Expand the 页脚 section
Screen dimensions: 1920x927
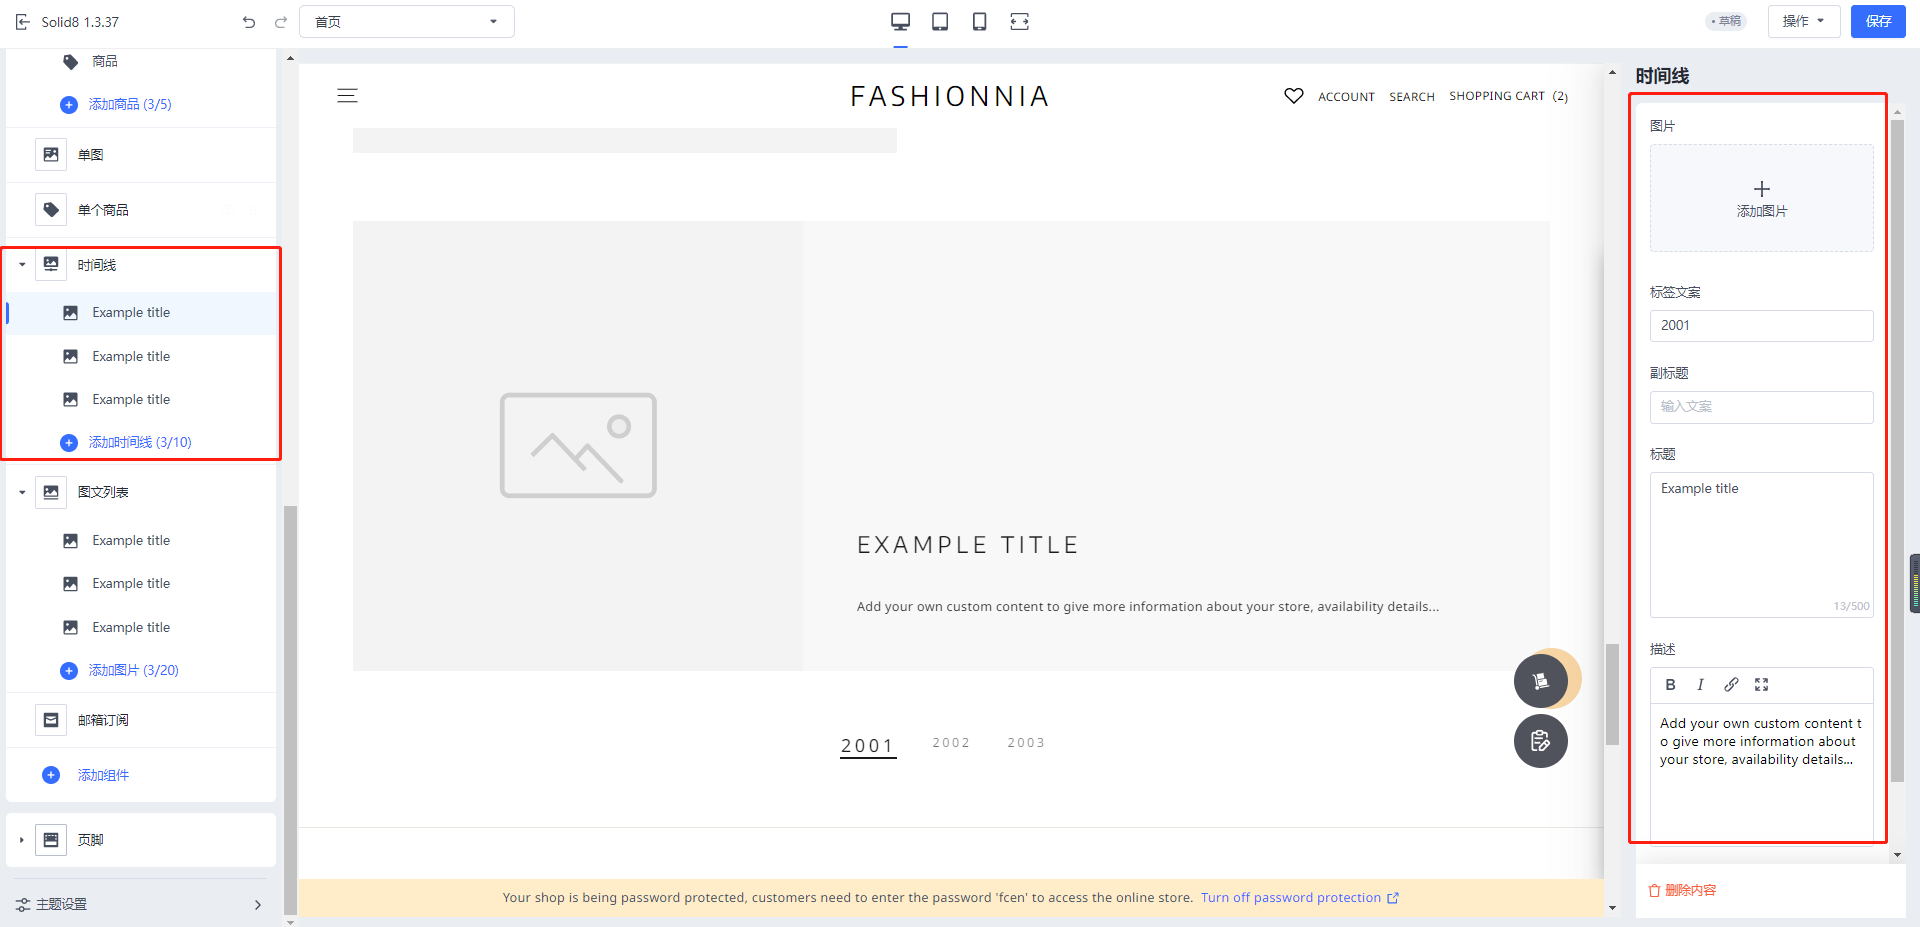point(22,840)
